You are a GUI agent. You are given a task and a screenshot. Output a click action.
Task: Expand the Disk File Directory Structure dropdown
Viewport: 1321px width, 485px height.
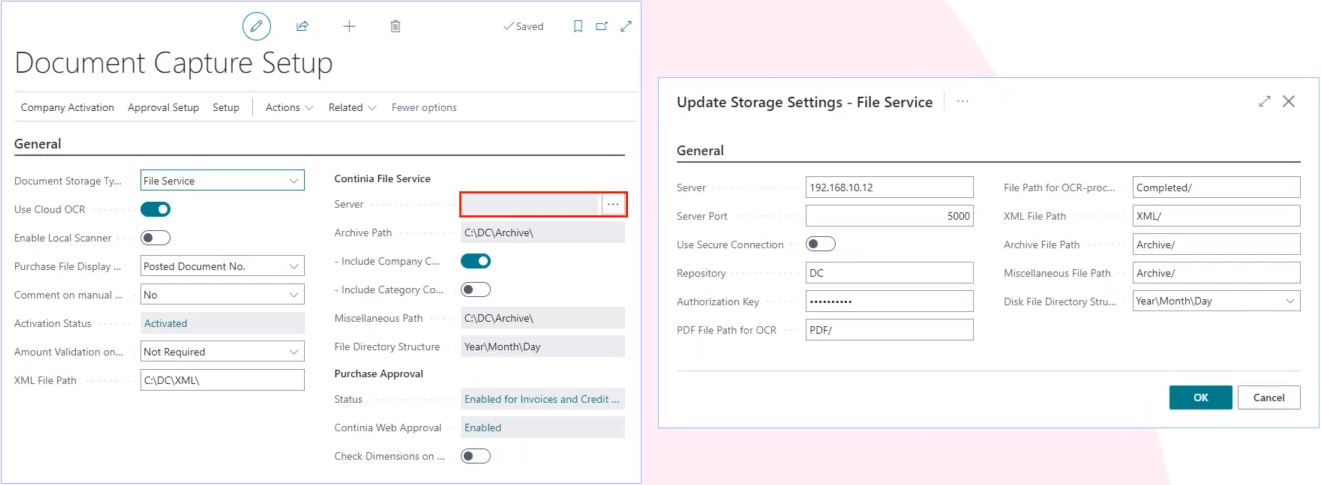(1217, 301)
